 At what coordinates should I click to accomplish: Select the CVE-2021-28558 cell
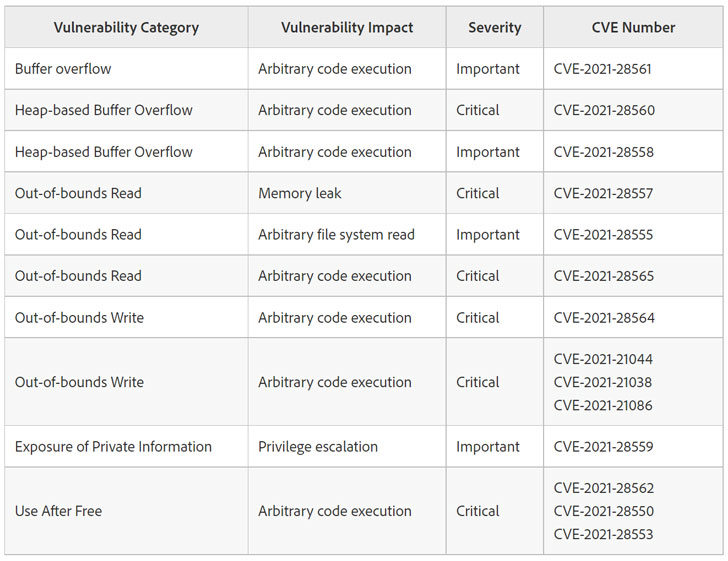tap(604, 152)
